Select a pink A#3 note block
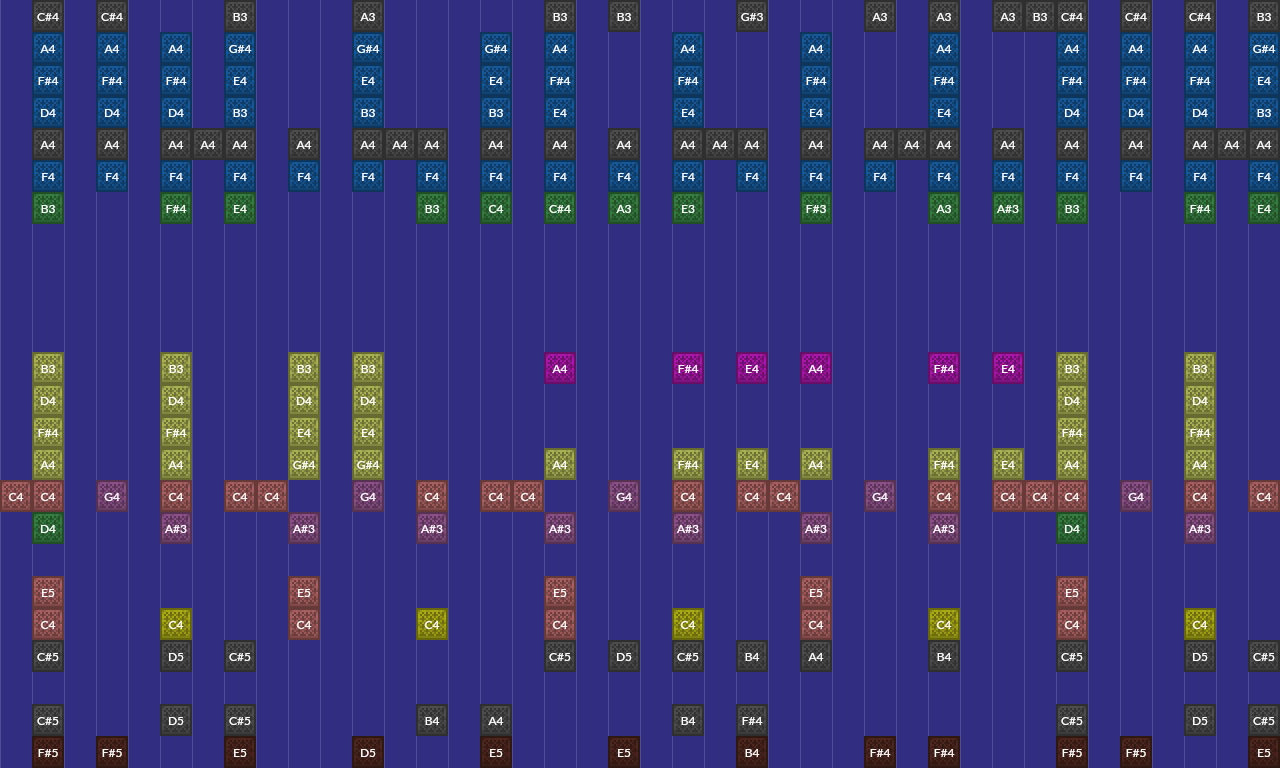The image size is (1280, 768). click(x=176, y=529)
